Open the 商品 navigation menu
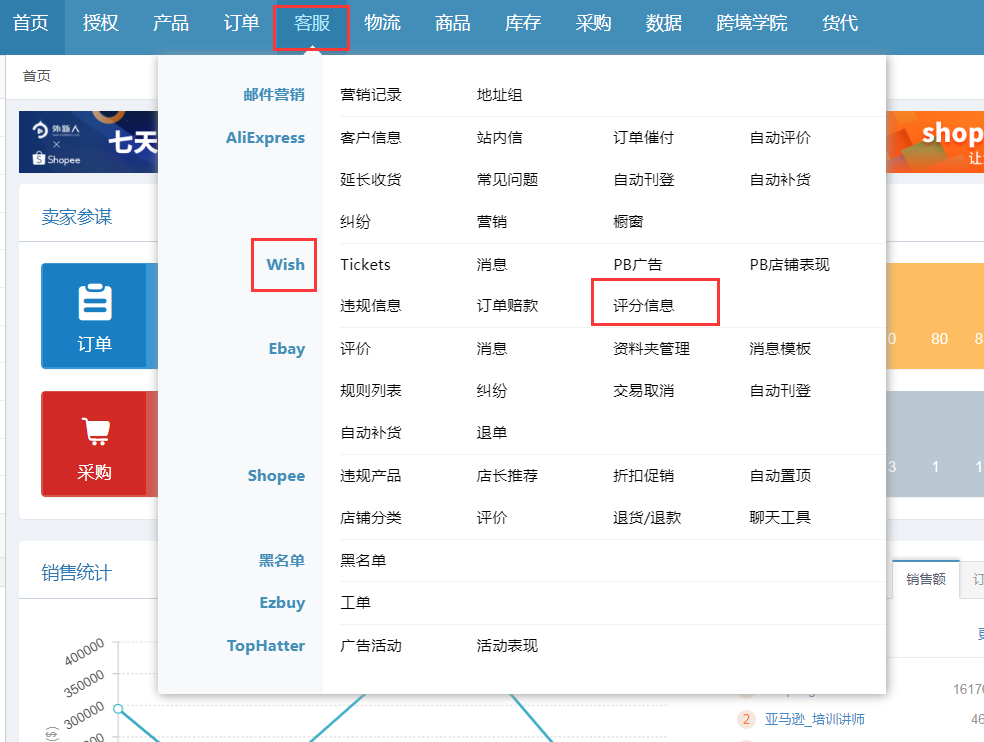Viewport: 984px width, 742px height. tap(452, 23)
